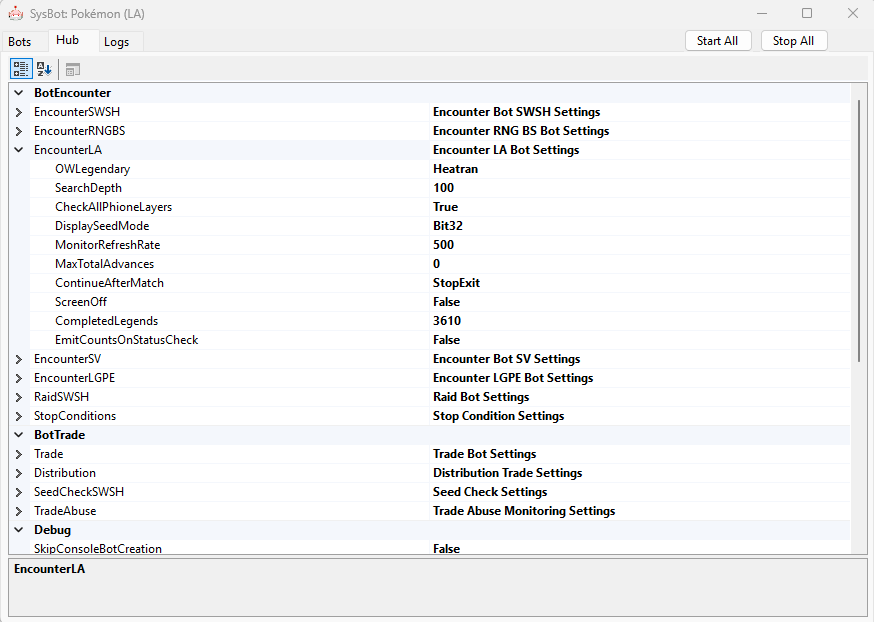Close the SysBot window
Image resolution: width=874 pixels, height=622 pixels.
click(853, 13)
